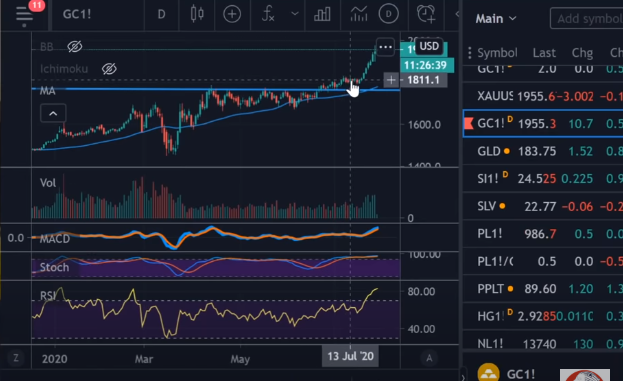Open the dropdown arrow beside the fx button
This screenshot has height=381, width=623.
coord(294,14)
